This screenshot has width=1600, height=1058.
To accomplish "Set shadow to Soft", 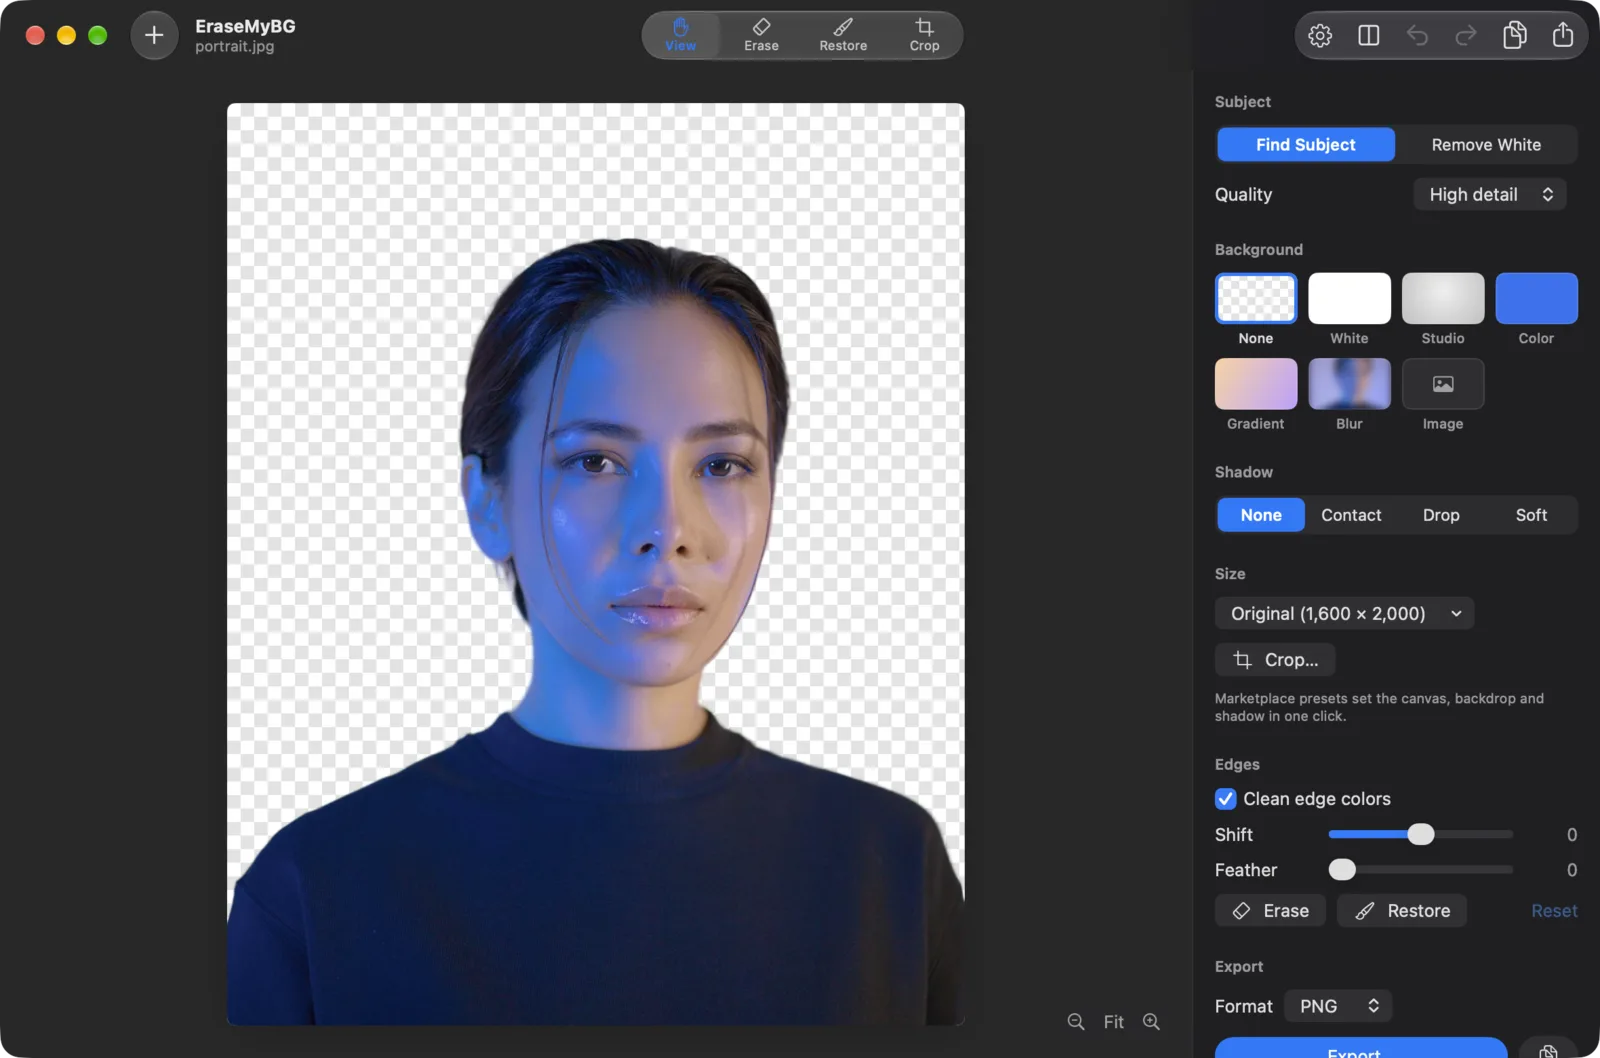I will [1531, 515].
